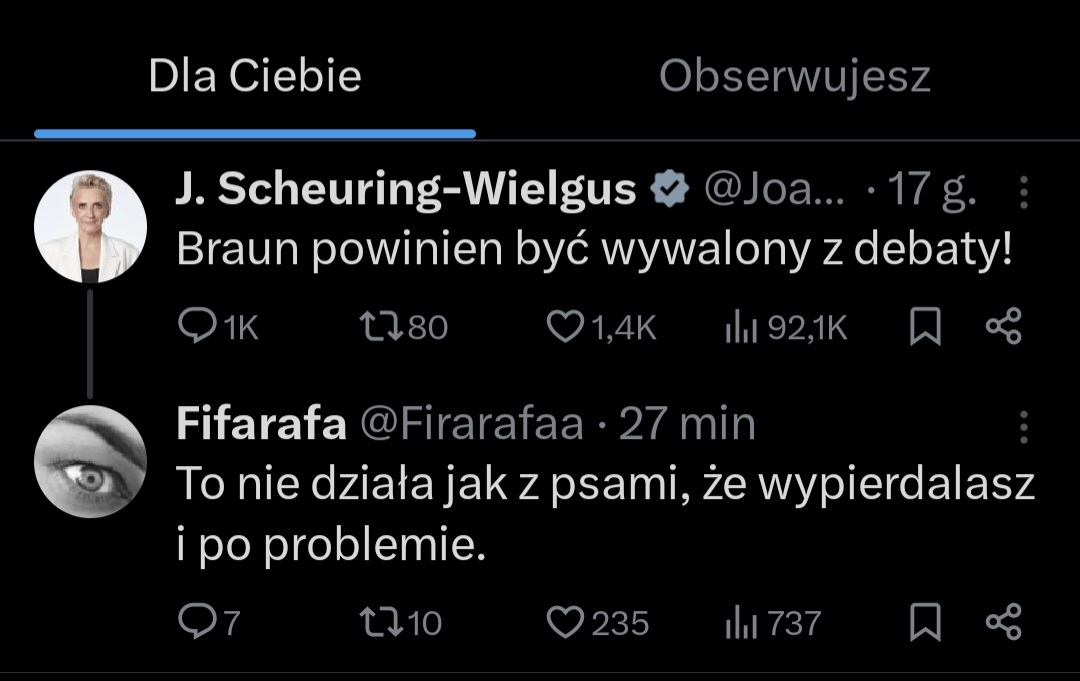Open Fifarafa's eye avatar
This screenshot has height=681, width=1080.
click(x=90, y=461)
